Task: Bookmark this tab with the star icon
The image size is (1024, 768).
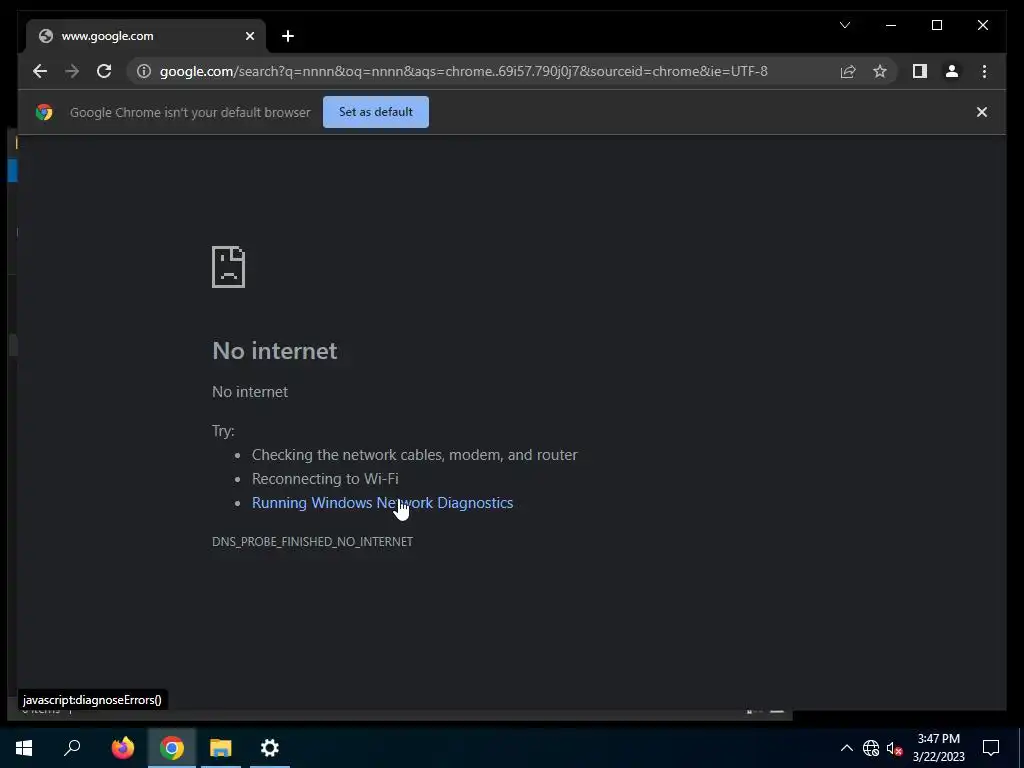Action: click(880, 71)
